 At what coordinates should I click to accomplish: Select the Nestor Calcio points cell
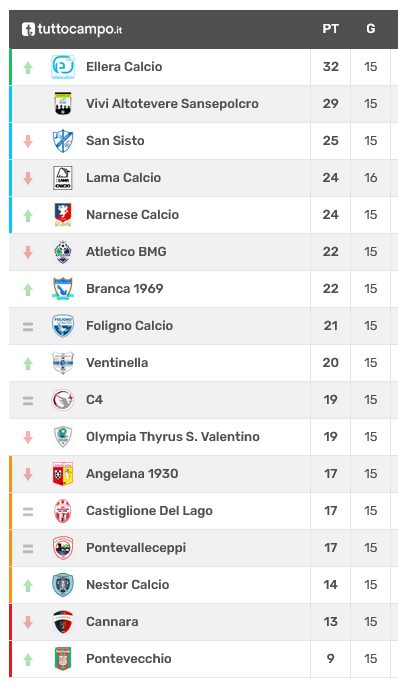pos(330,585)
